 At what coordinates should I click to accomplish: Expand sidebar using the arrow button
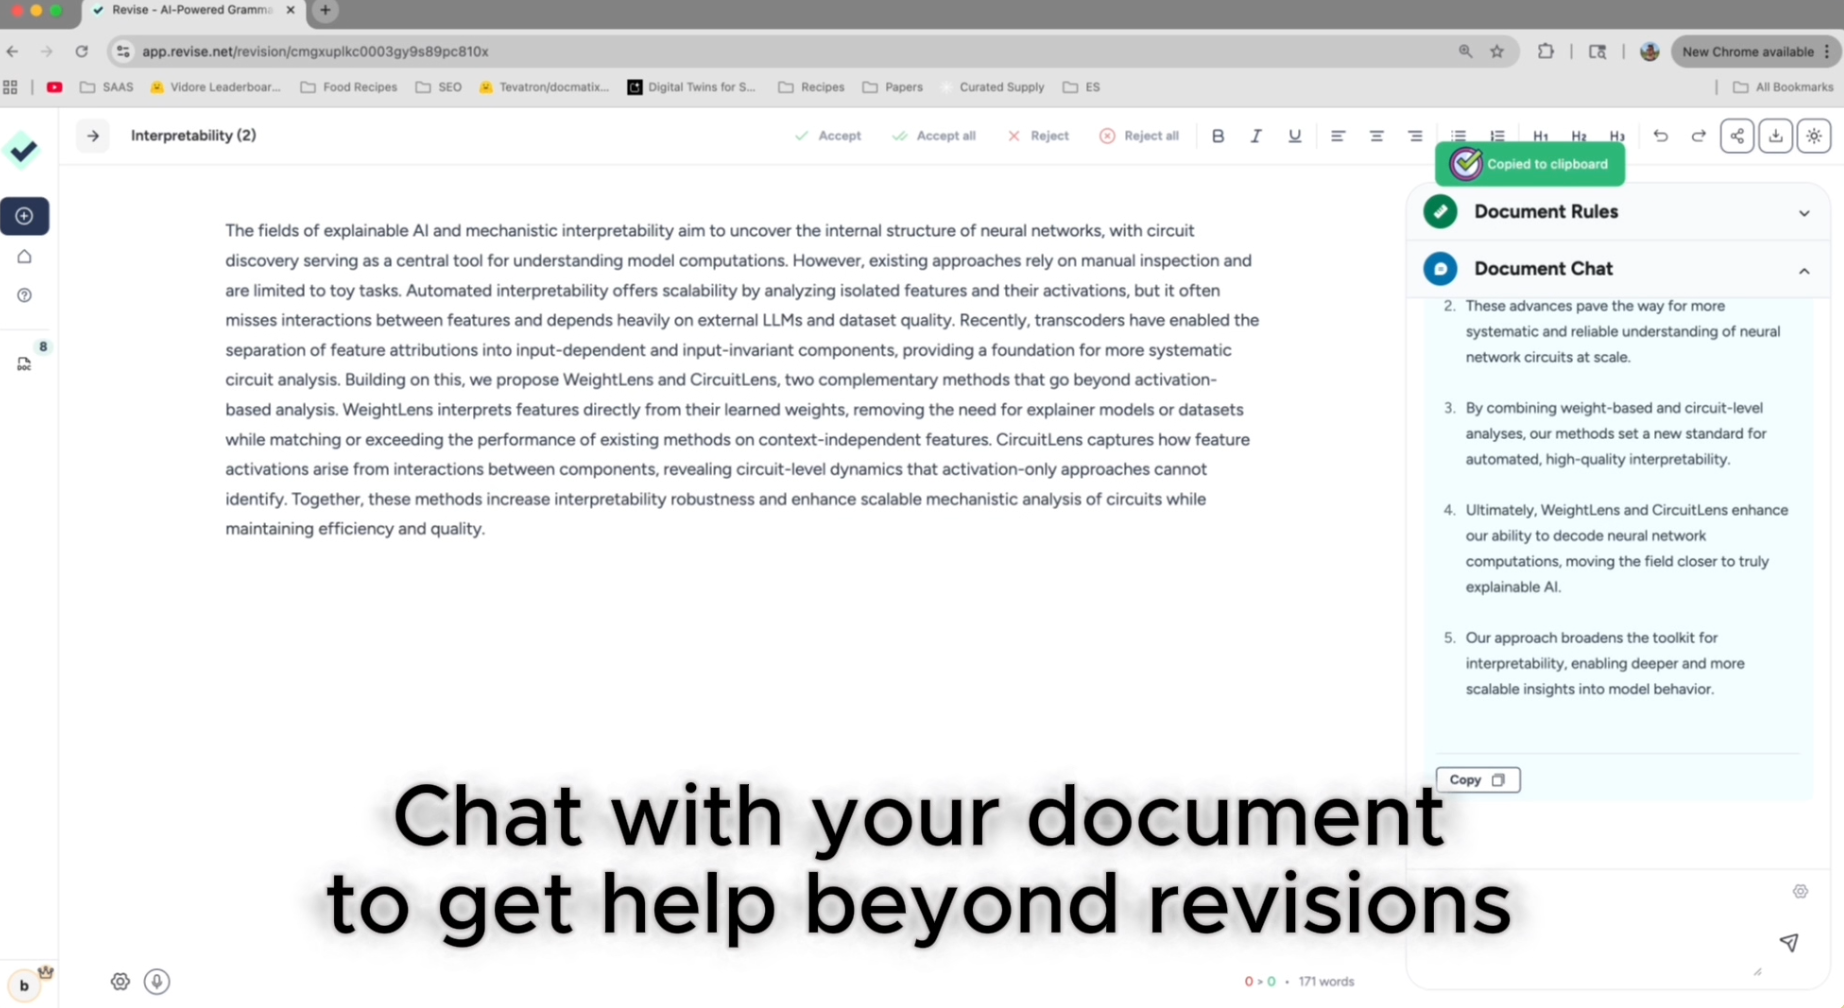pos(93,136)
